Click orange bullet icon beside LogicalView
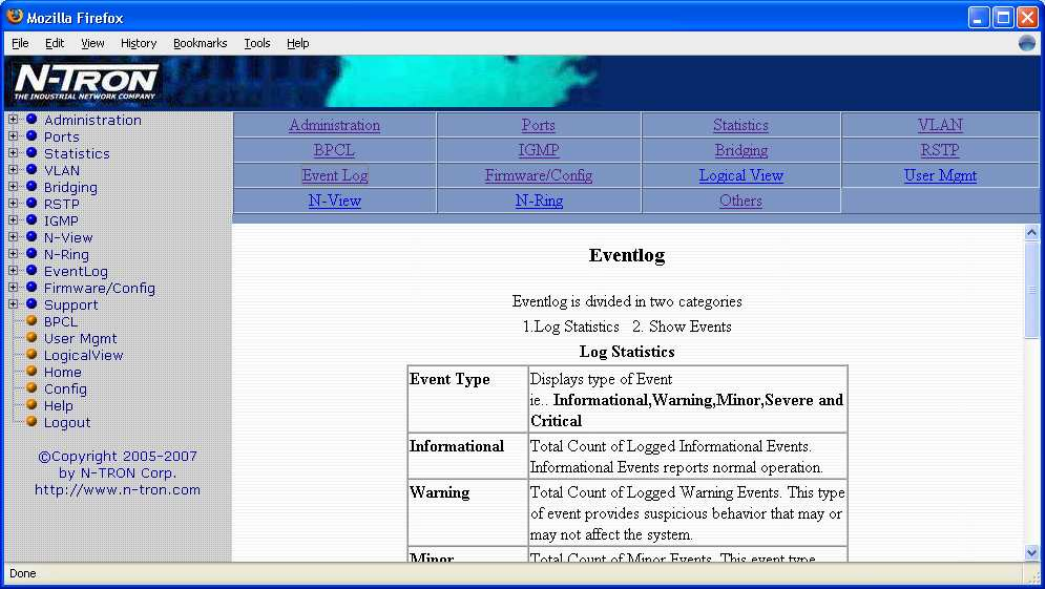1045x589 pixels. tap(31, 354)
